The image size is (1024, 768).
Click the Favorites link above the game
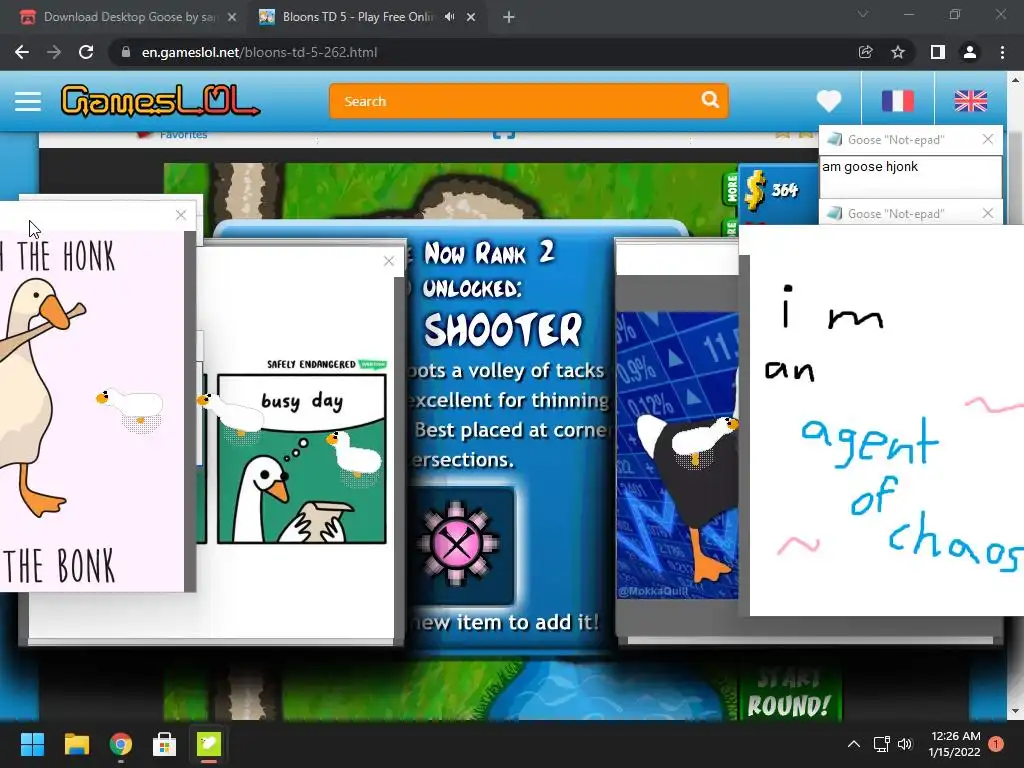183,135
